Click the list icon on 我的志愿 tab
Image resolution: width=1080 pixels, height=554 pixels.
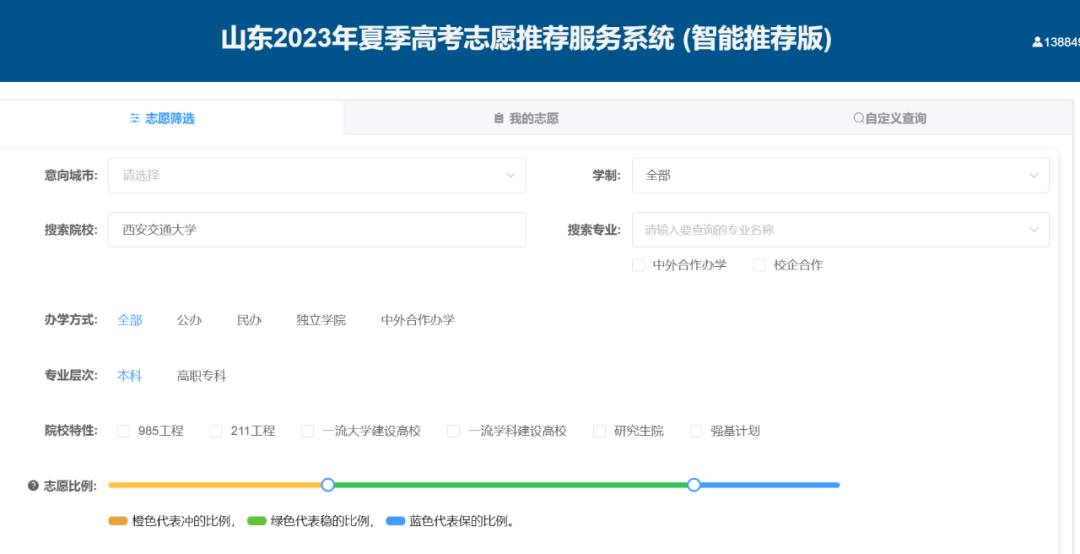click(x=499, y=118)
